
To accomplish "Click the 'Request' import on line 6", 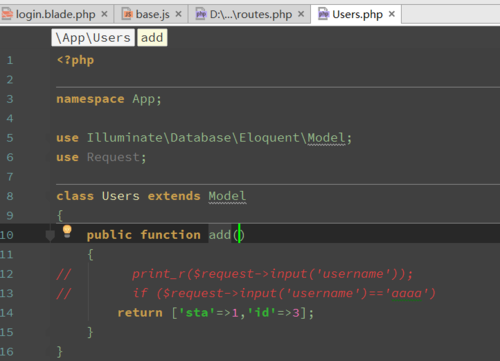I will (113, 157).
